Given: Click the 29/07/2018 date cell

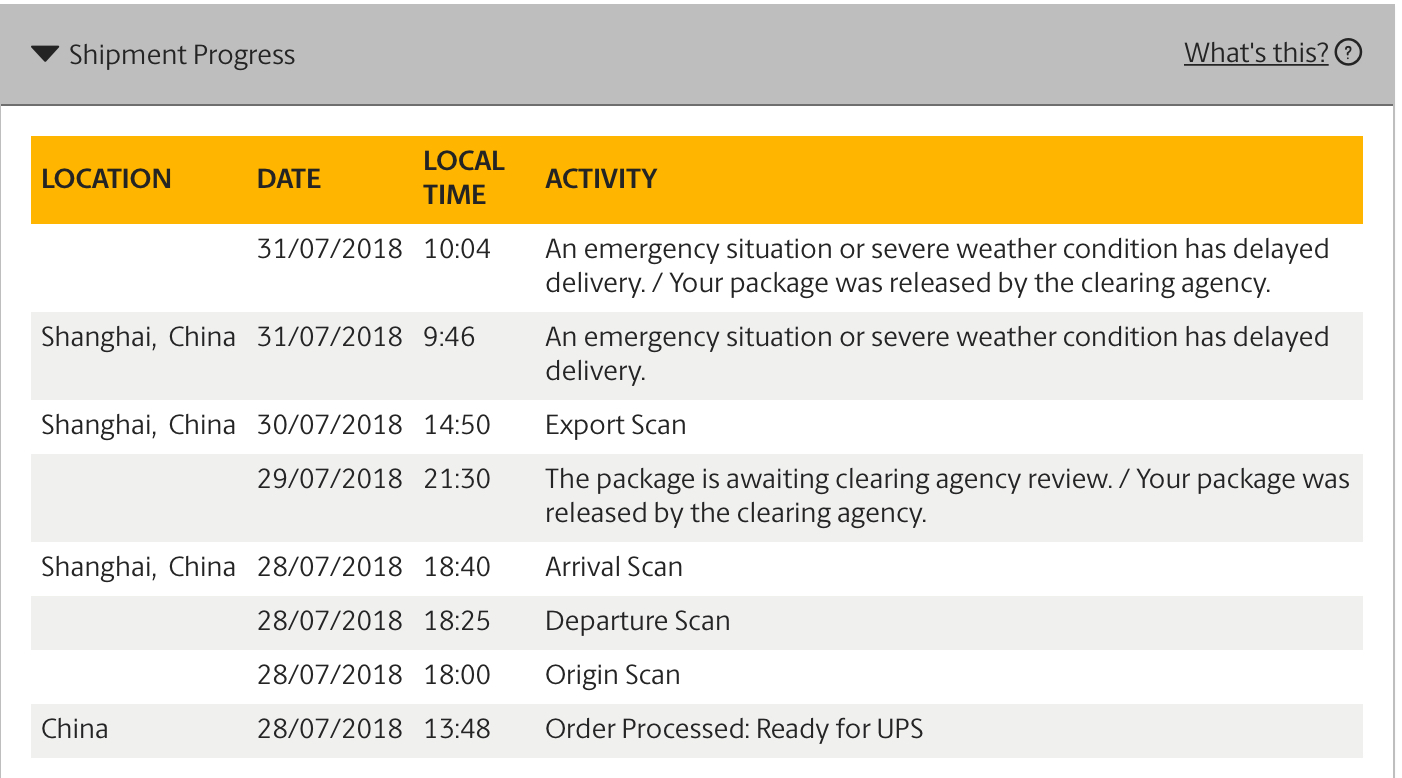Looking at the screenshot, I should (x=330, y=479).
